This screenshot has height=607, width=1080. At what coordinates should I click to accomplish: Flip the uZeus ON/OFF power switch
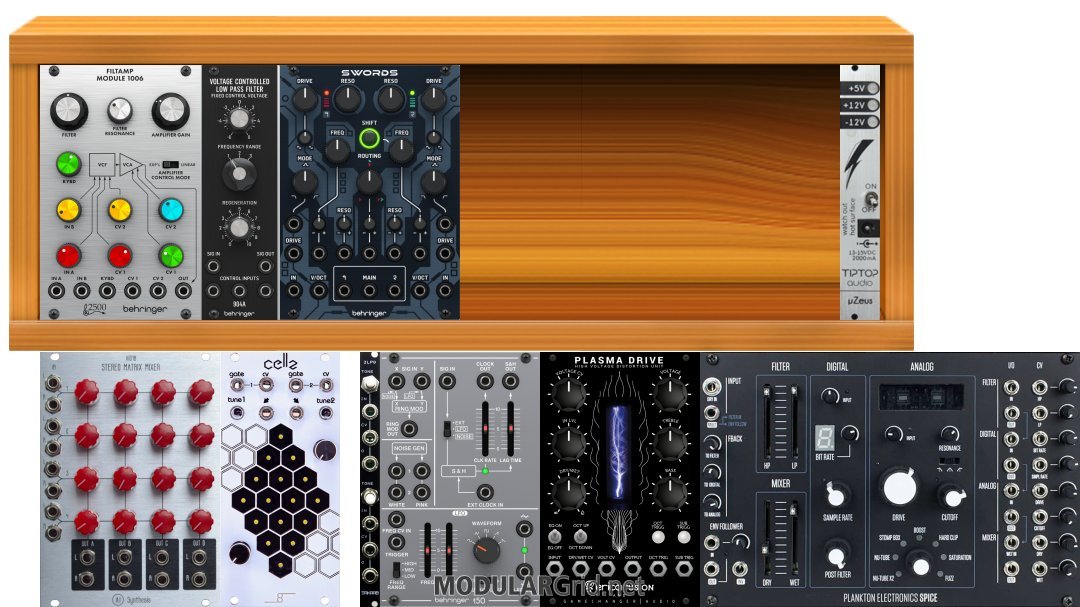tap(870, 200)
